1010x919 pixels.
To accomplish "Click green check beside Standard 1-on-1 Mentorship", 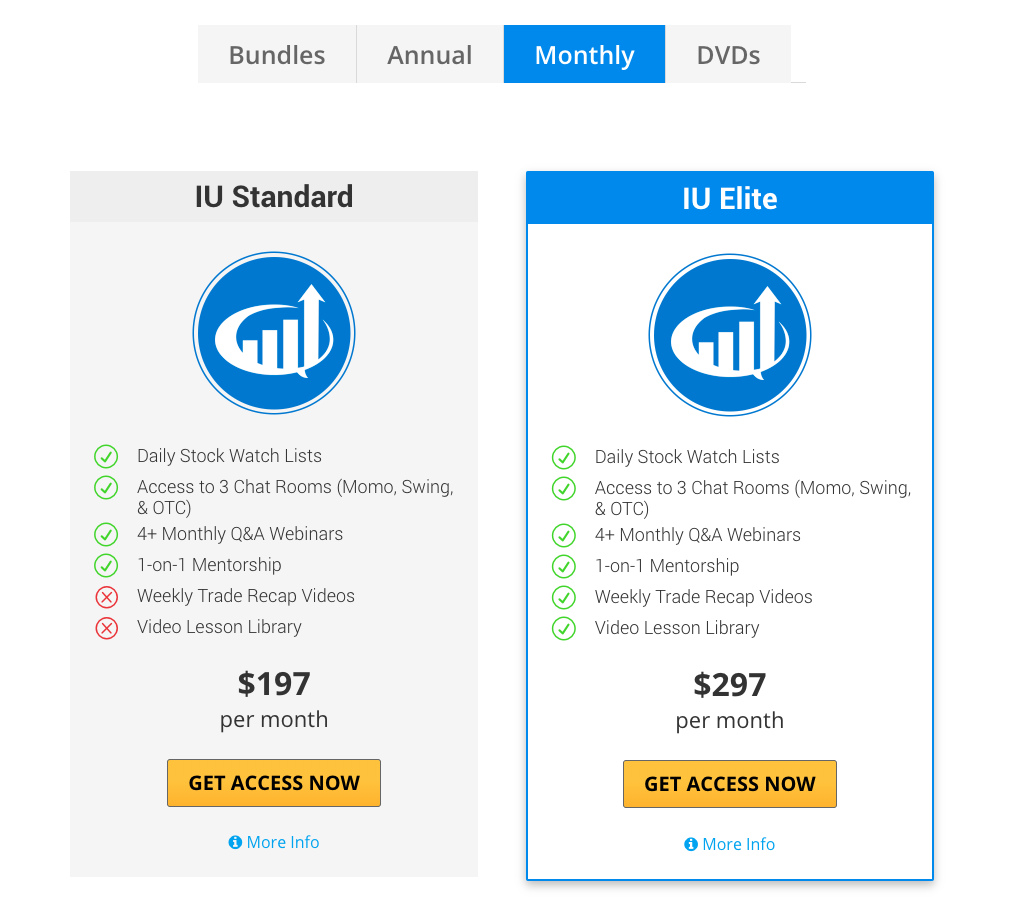I will 106,566.
